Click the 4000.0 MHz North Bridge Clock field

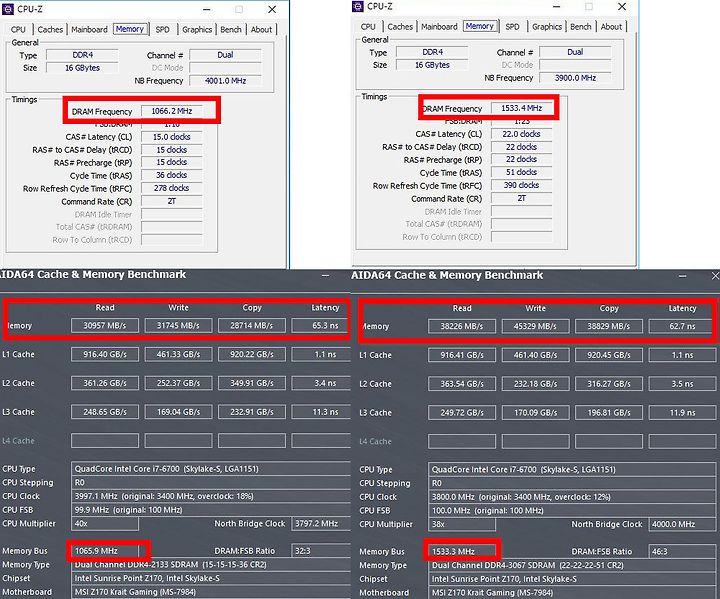click(682, 525)
